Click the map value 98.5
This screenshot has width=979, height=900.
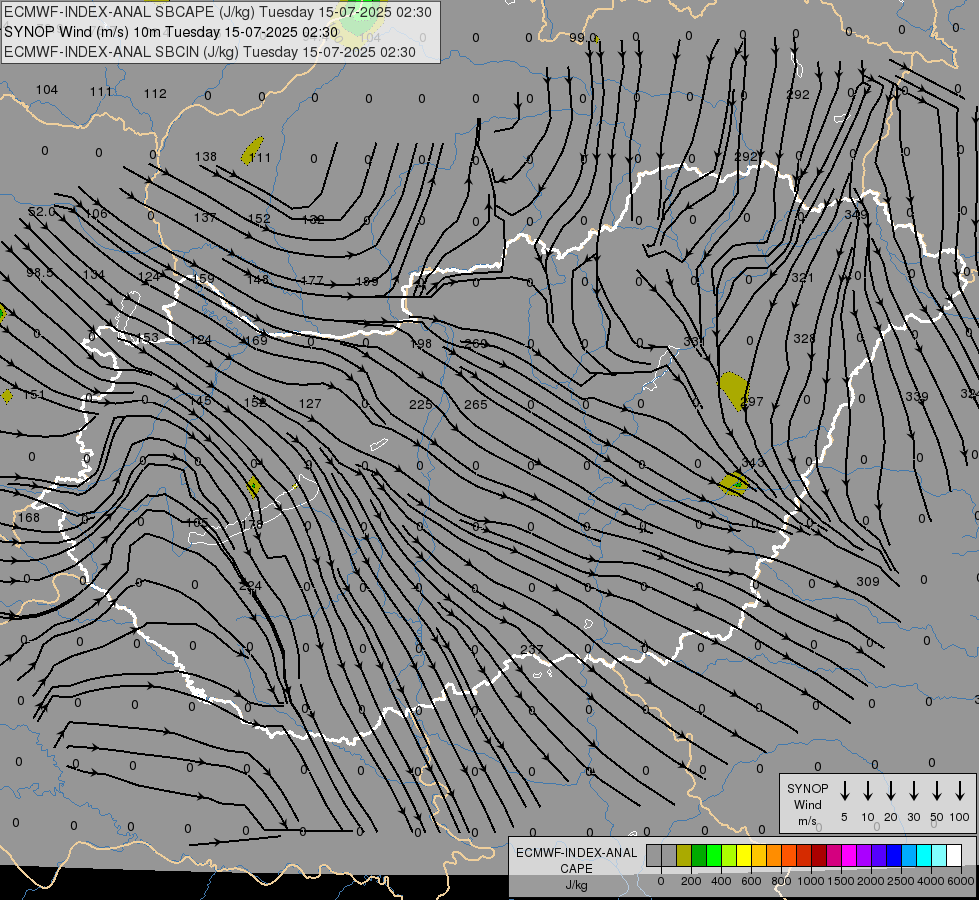click(x=40, y=272)
